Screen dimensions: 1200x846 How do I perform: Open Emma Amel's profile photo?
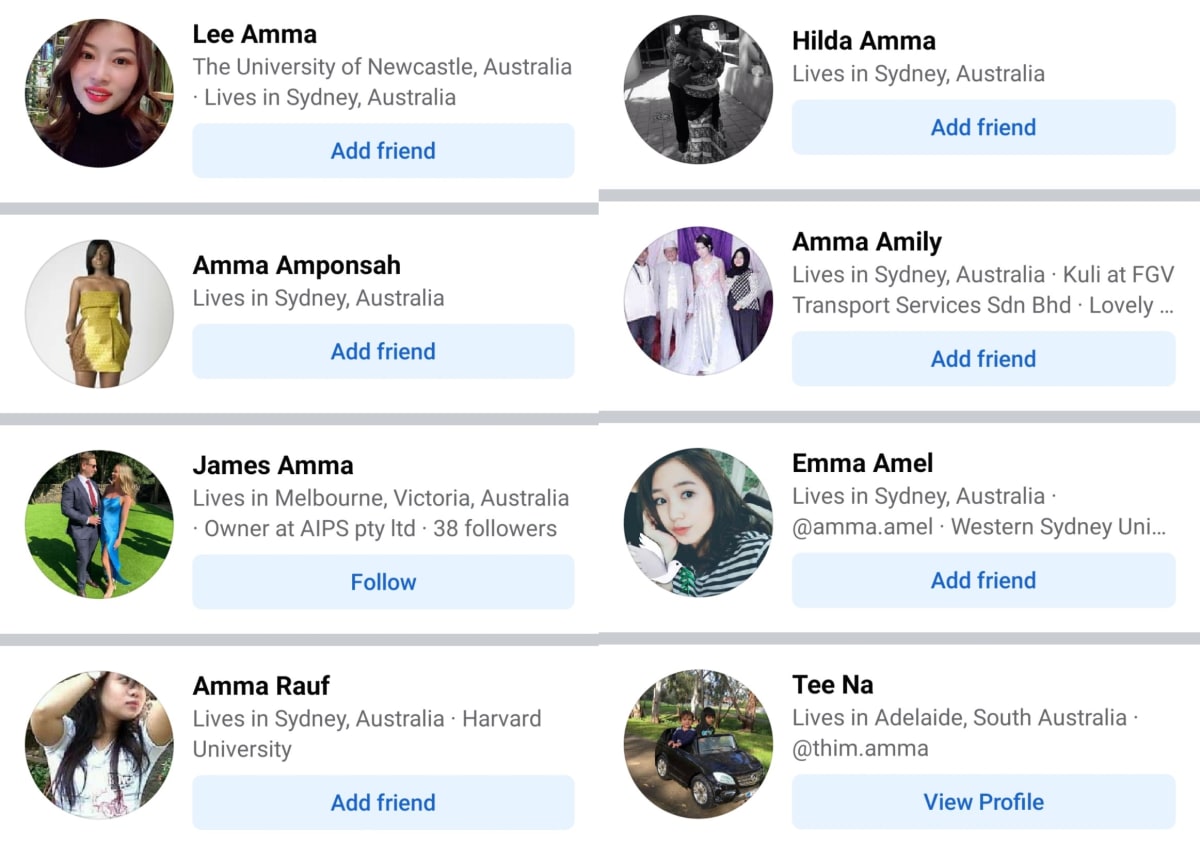click(x=698, y=522)
